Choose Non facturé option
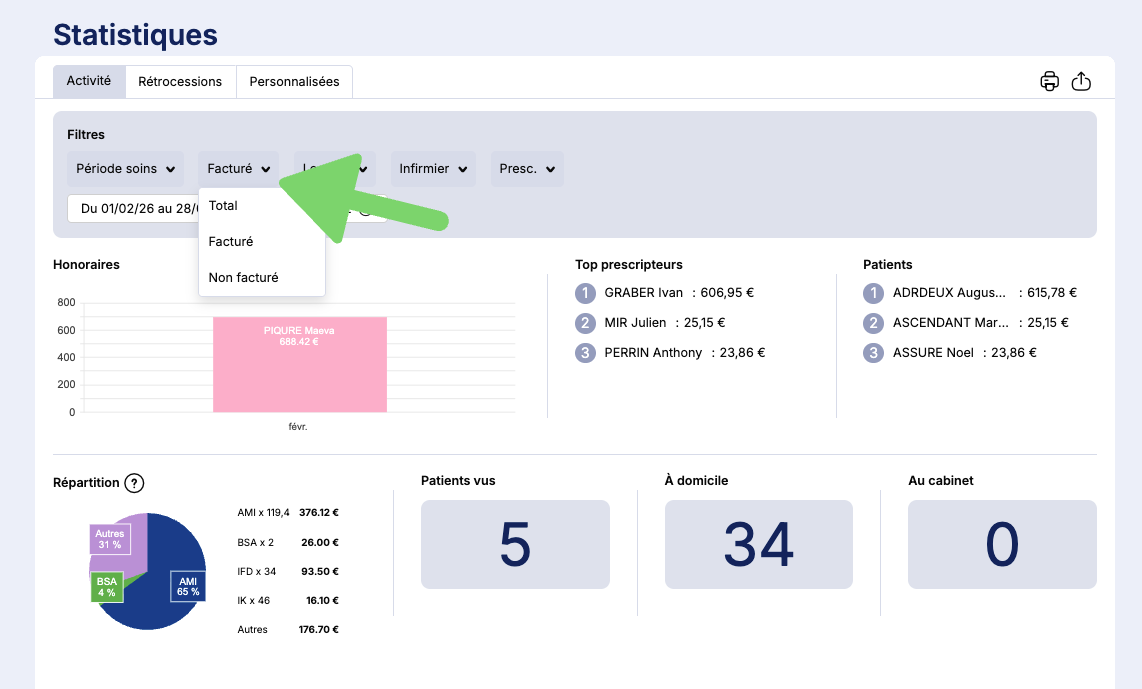Image resolution: width=1142 pixels, height=689 pixels. tap(243, 278)
